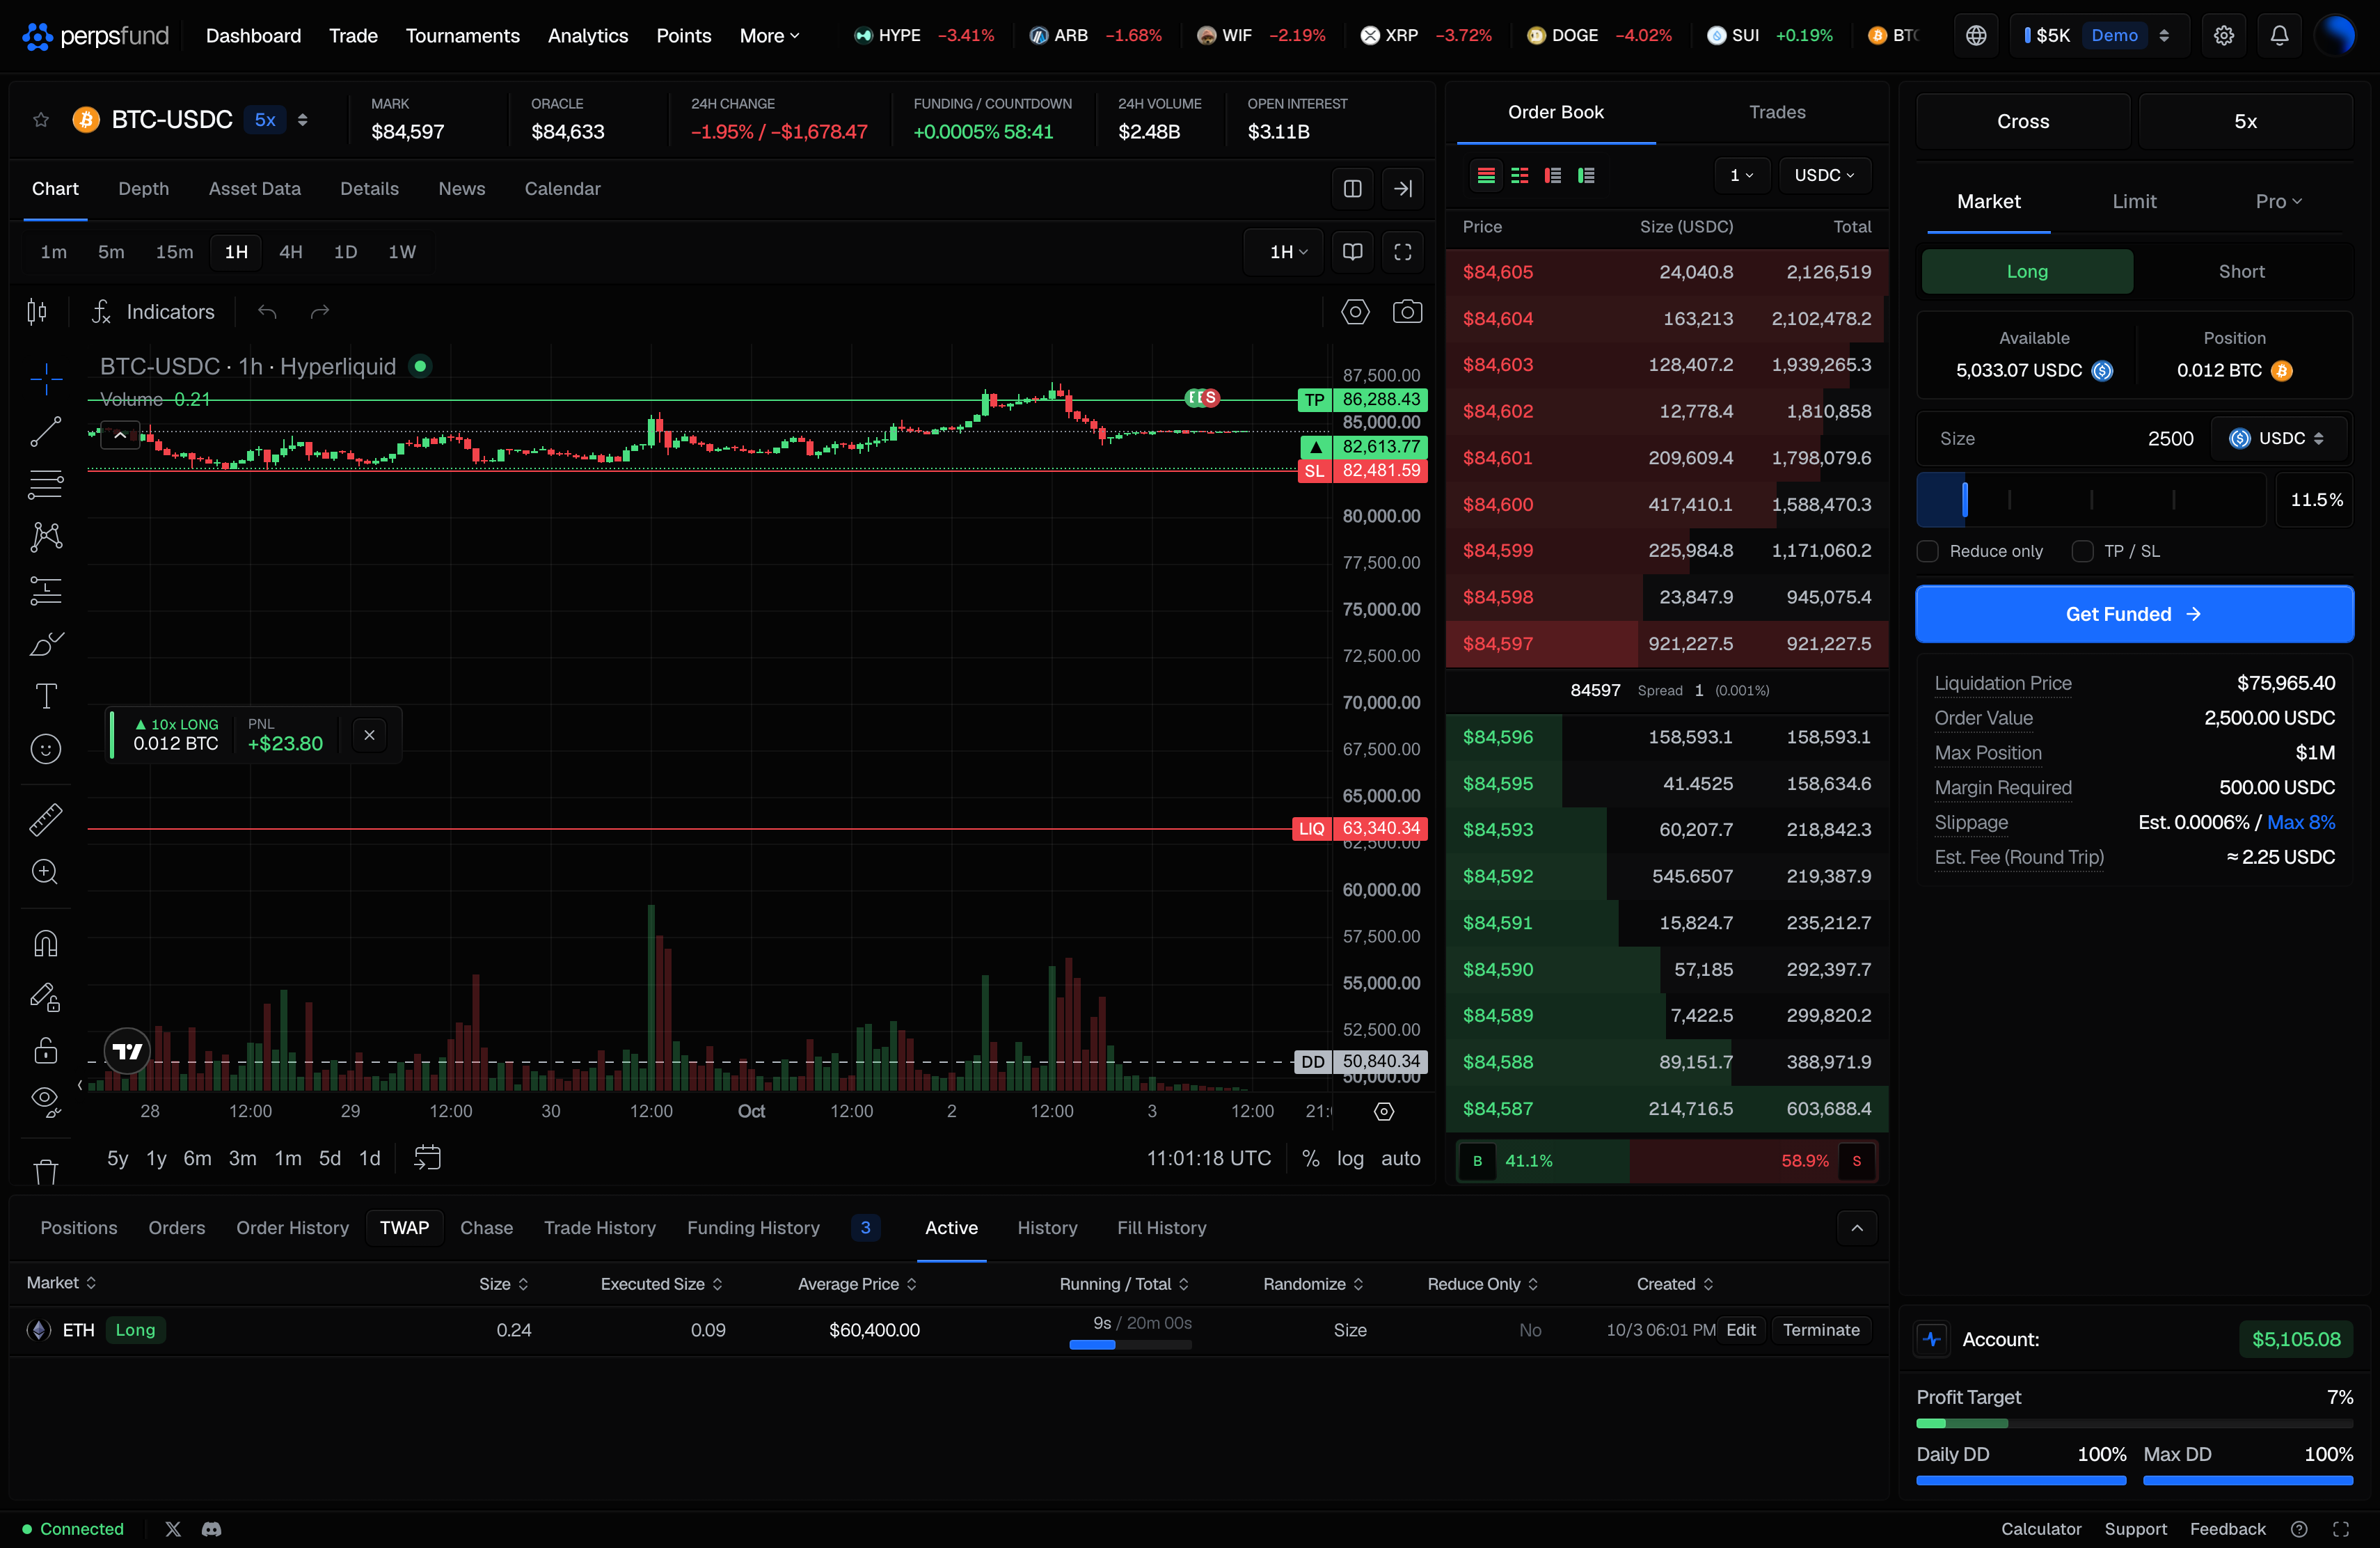This screenshot has height=1548, width=2380.
Task: Click the notifications bell icon
Action: click(2279, 36)
